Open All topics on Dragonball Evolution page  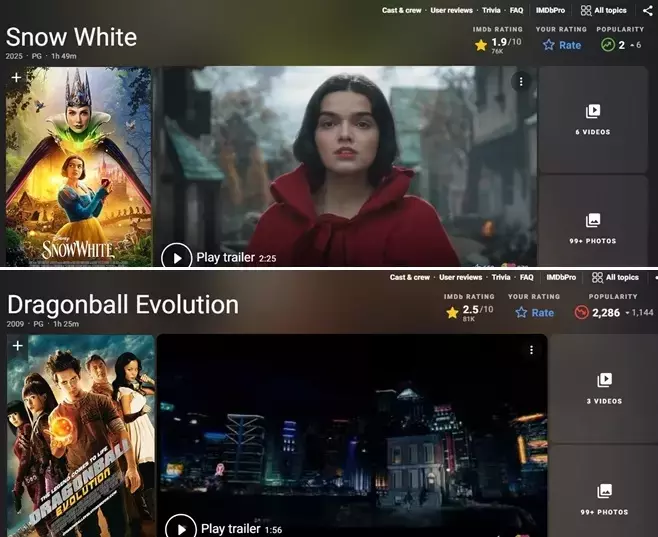615,277
